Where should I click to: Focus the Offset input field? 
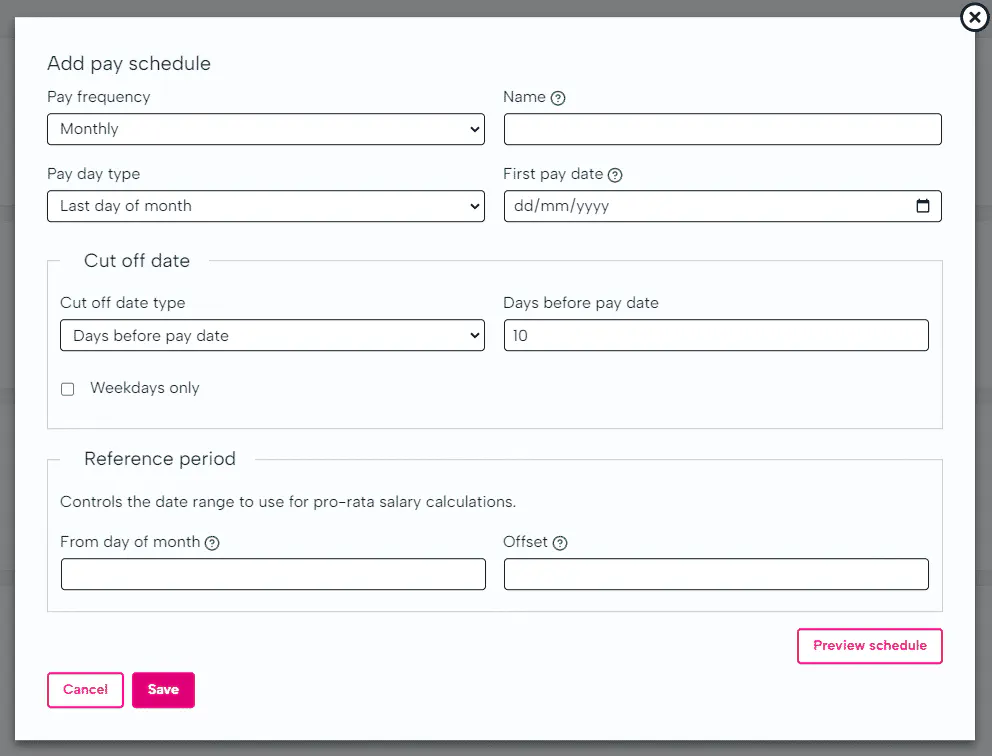[x=715, y=574]
